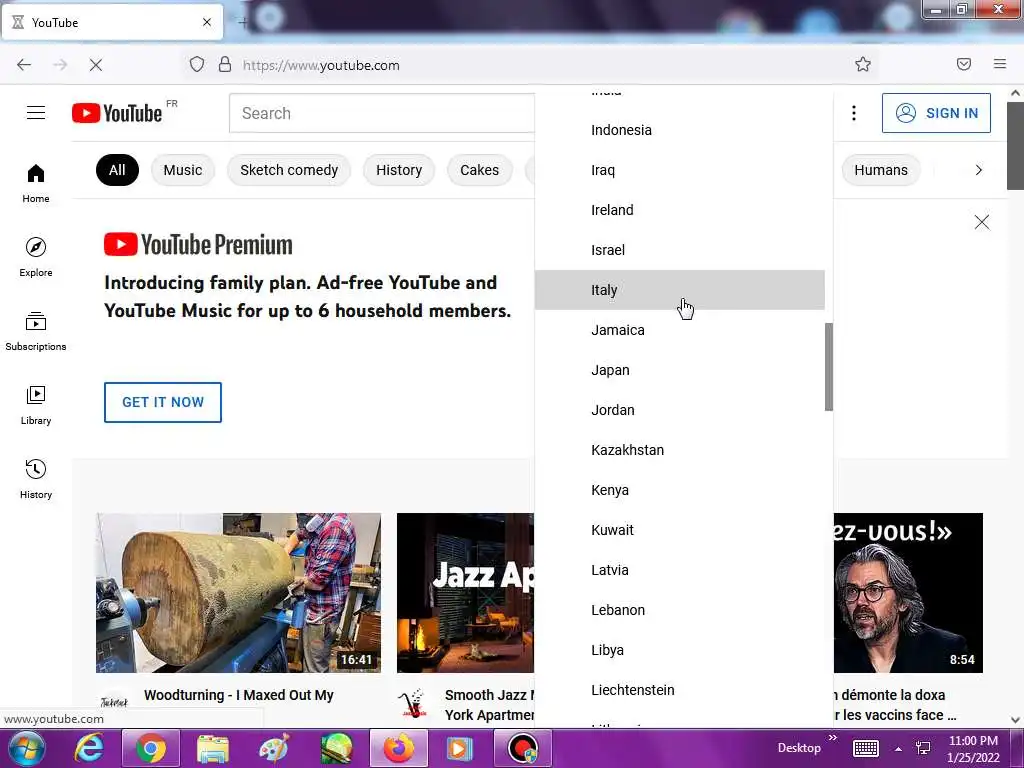Click the tracking protection shield icon
This screenshot has height=768, width=1024.
(x=197, y=64)
